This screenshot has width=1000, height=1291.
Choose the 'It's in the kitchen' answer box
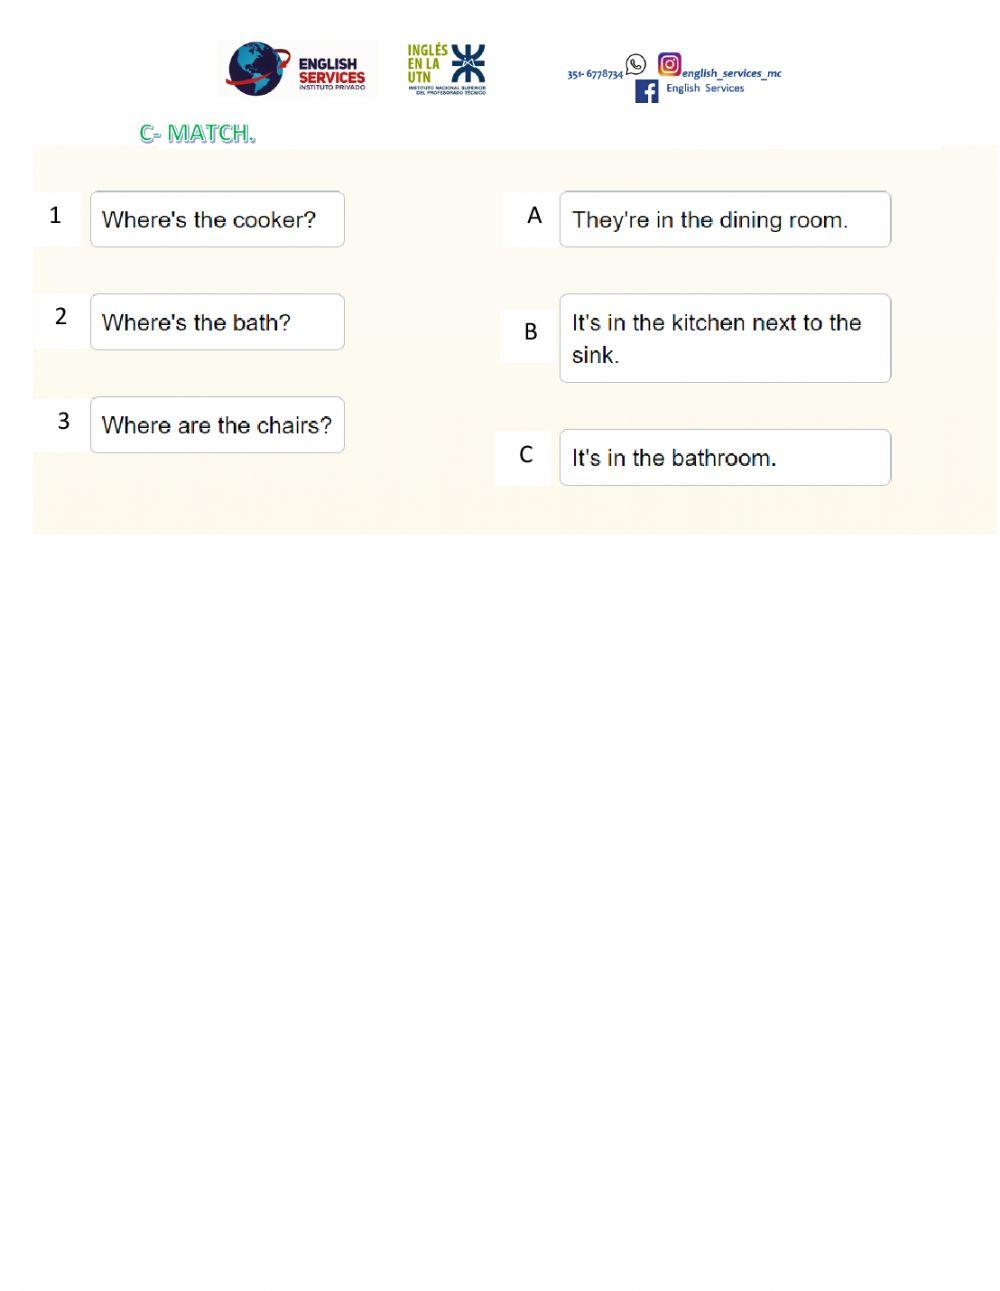[x=725, y=338]
